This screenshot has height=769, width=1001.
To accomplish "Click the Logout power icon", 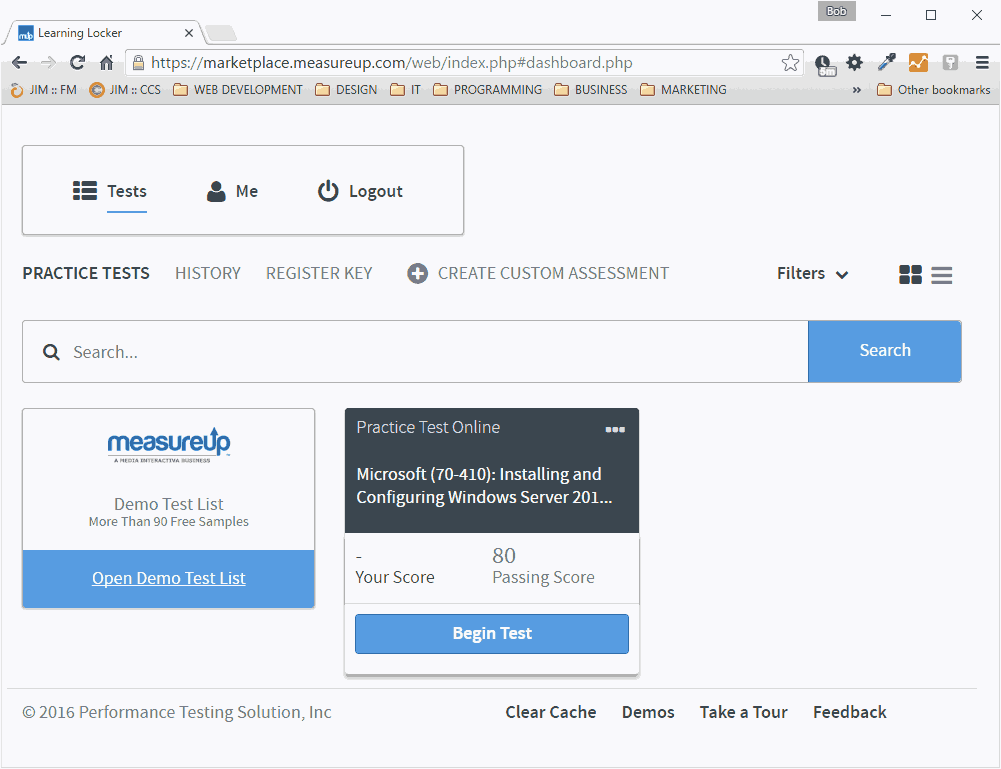I will point(328,191).
